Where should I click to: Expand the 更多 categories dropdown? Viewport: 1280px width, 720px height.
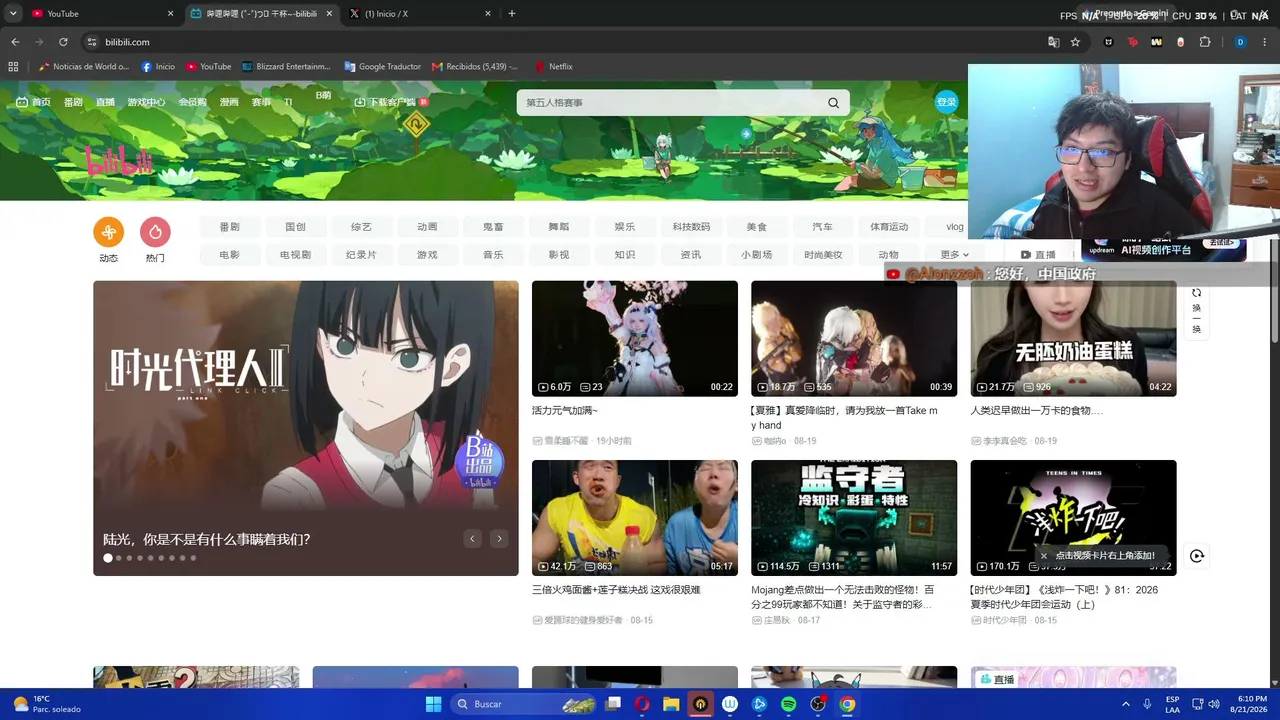coord(955,255)
